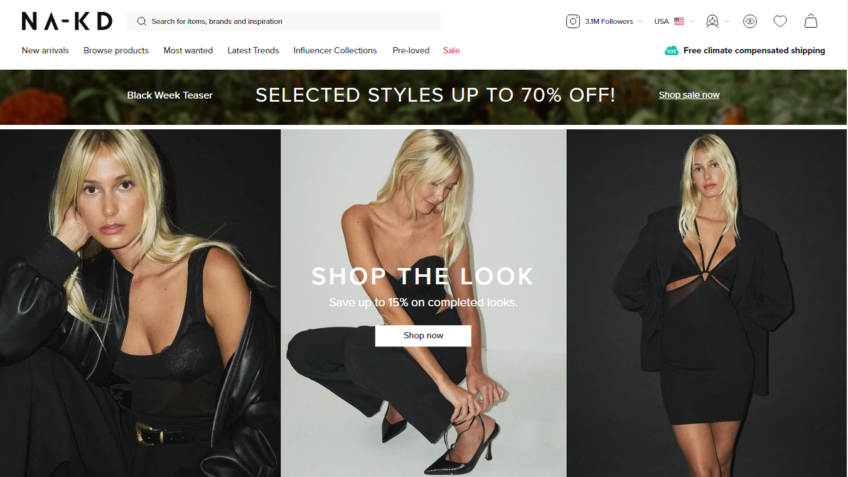This screenshot has width=848, height=477.
Task: Open the New arrivals menu
Action: point(45,50)
